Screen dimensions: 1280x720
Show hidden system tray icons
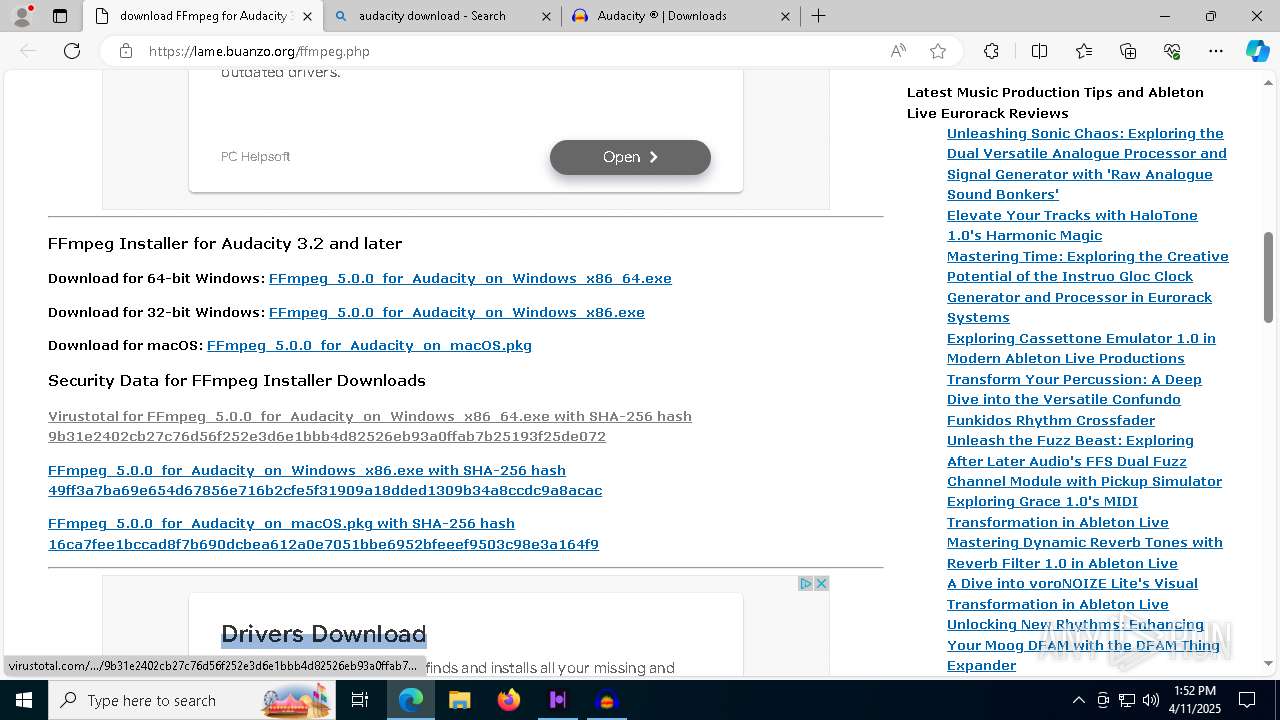[1078, 700]
